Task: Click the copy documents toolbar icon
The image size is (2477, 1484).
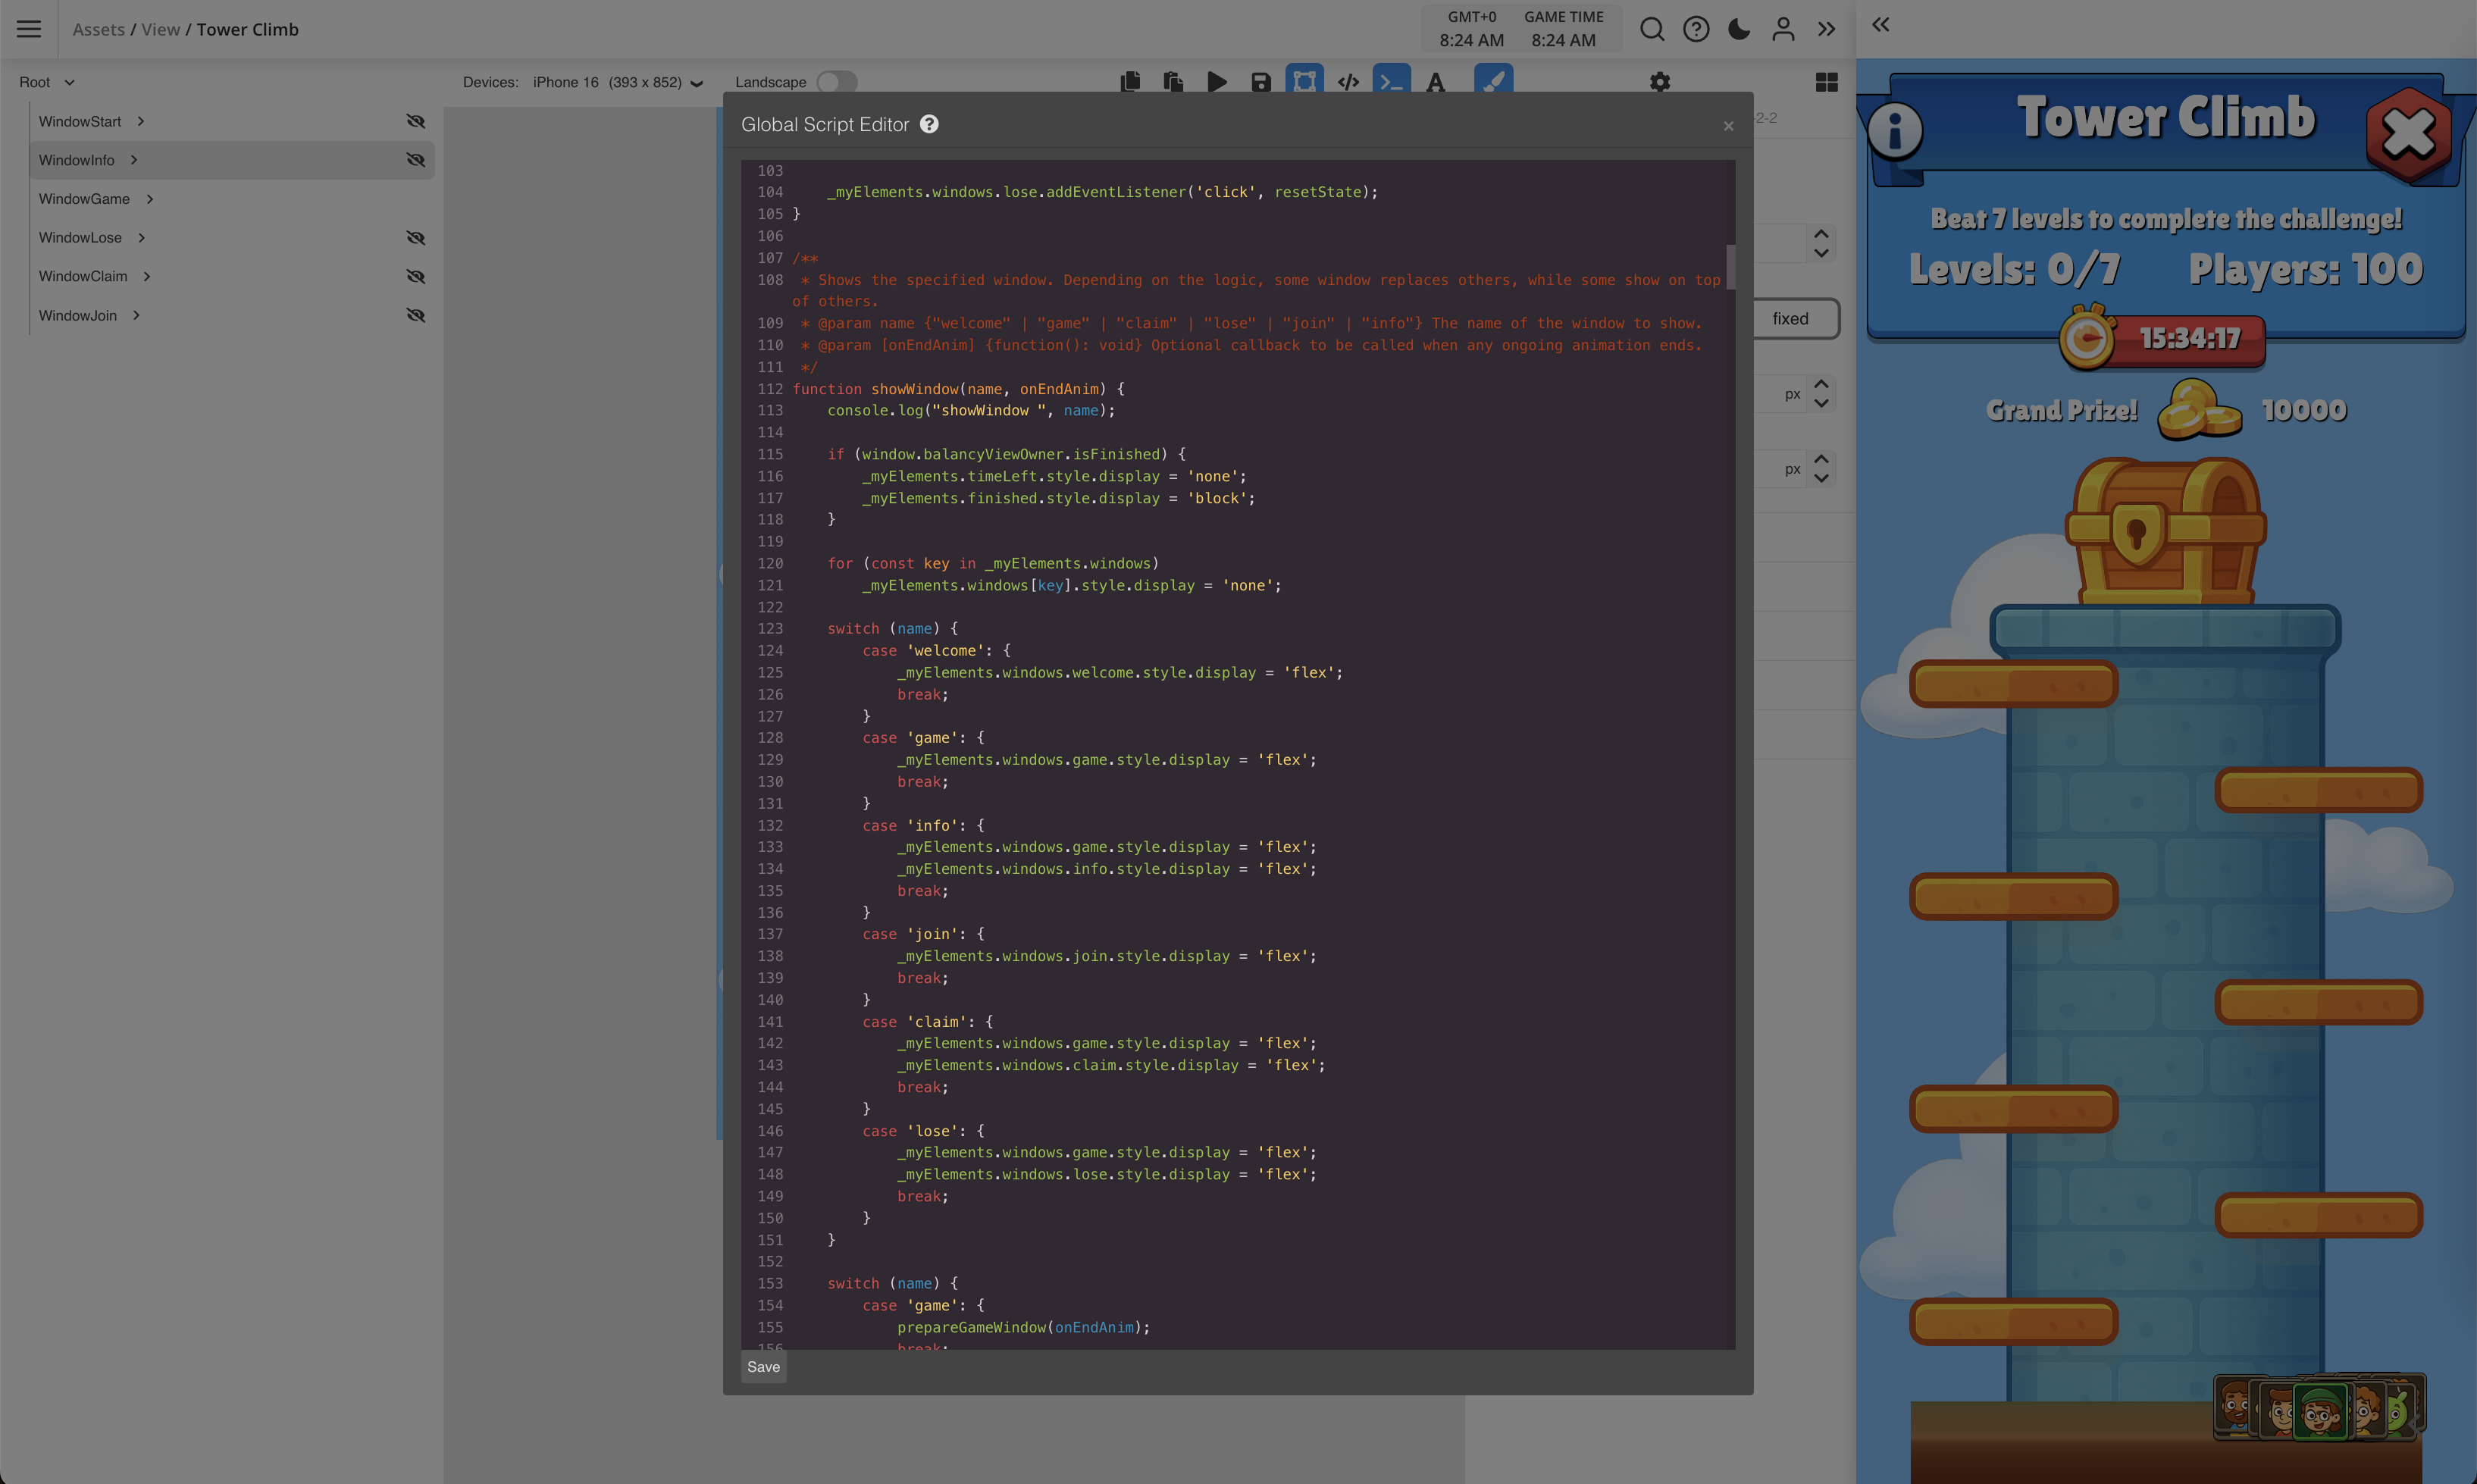Action: pos(1130,82)
